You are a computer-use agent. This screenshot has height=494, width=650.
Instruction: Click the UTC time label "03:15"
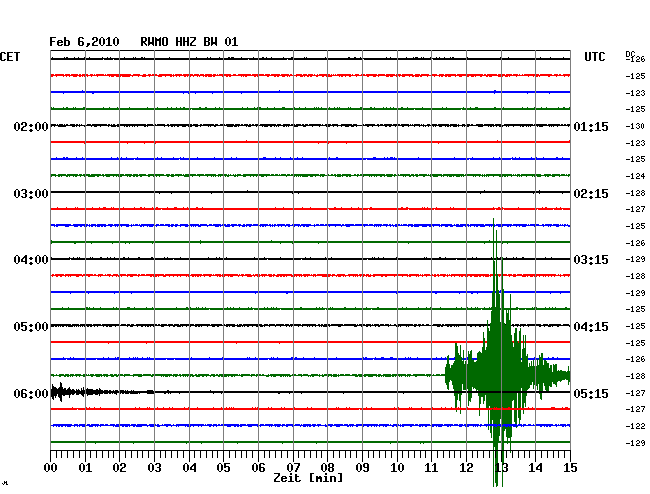pyautogui.click(x=591, y=260)
